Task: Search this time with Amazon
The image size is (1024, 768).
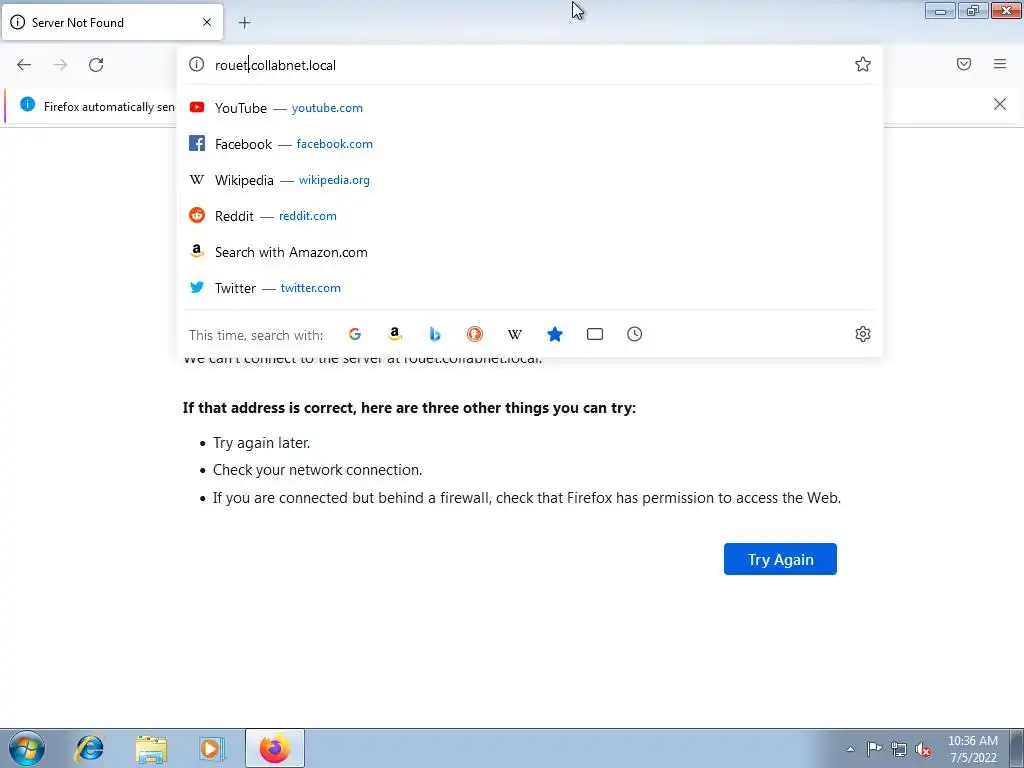Action: [x=394, y=334]
